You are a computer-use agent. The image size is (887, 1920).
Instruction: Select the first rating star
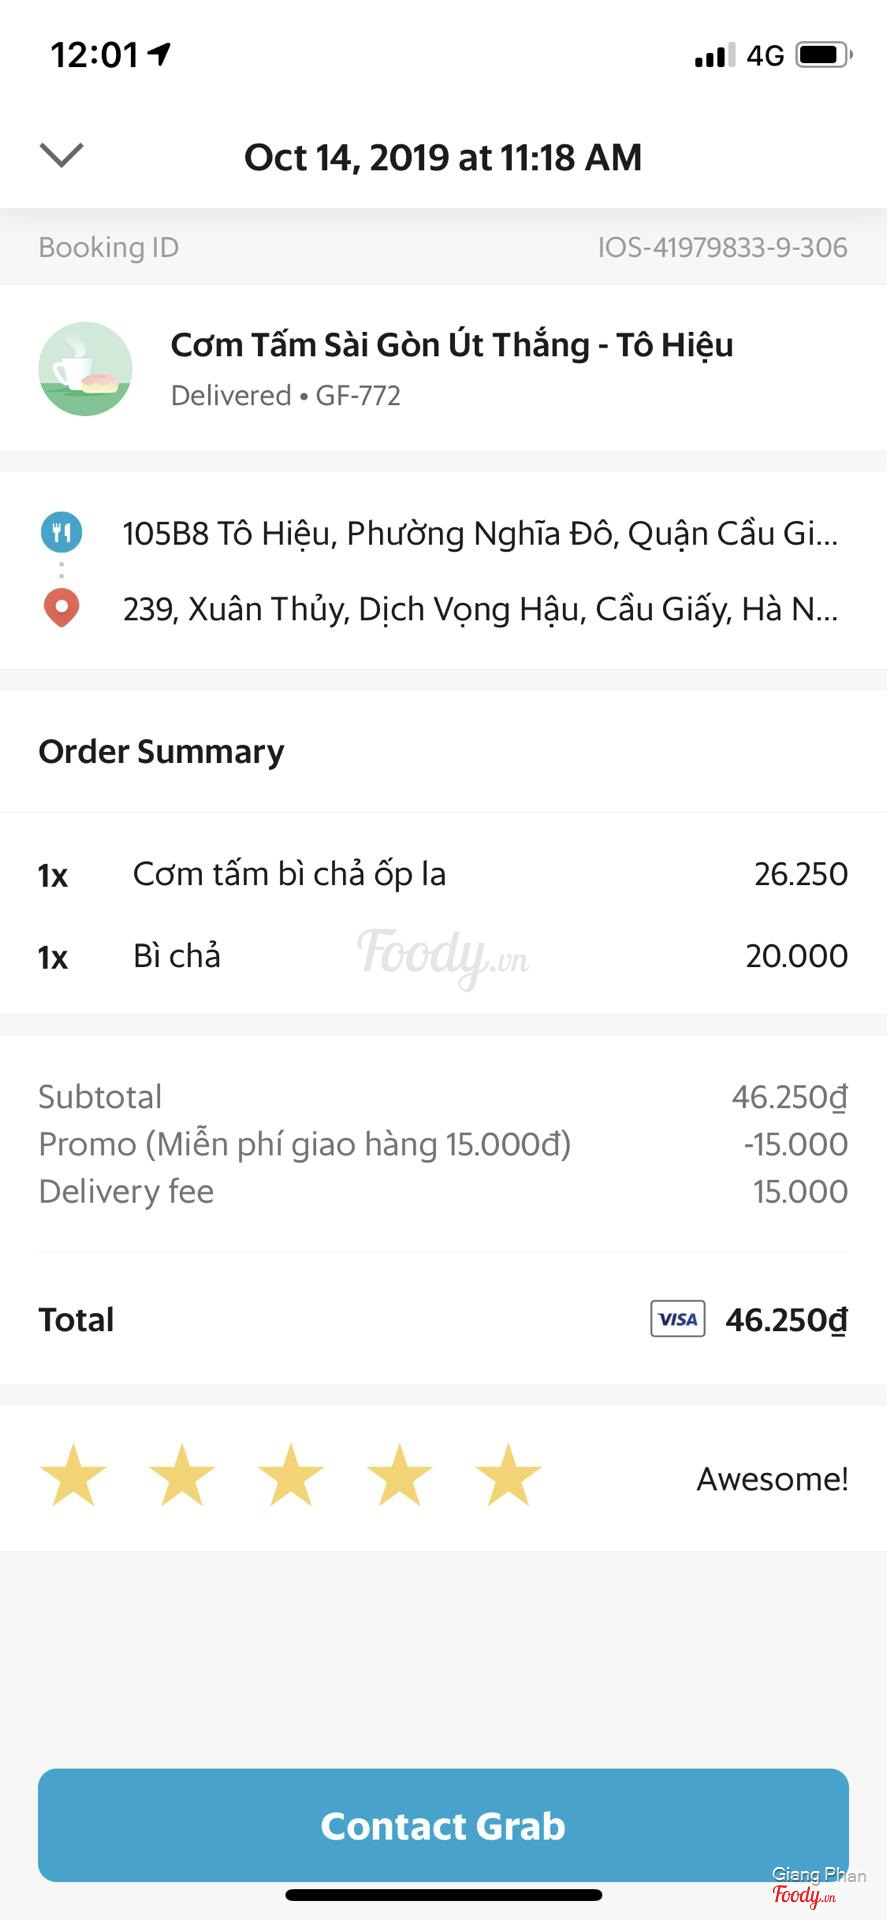(x=73, y=1475)
